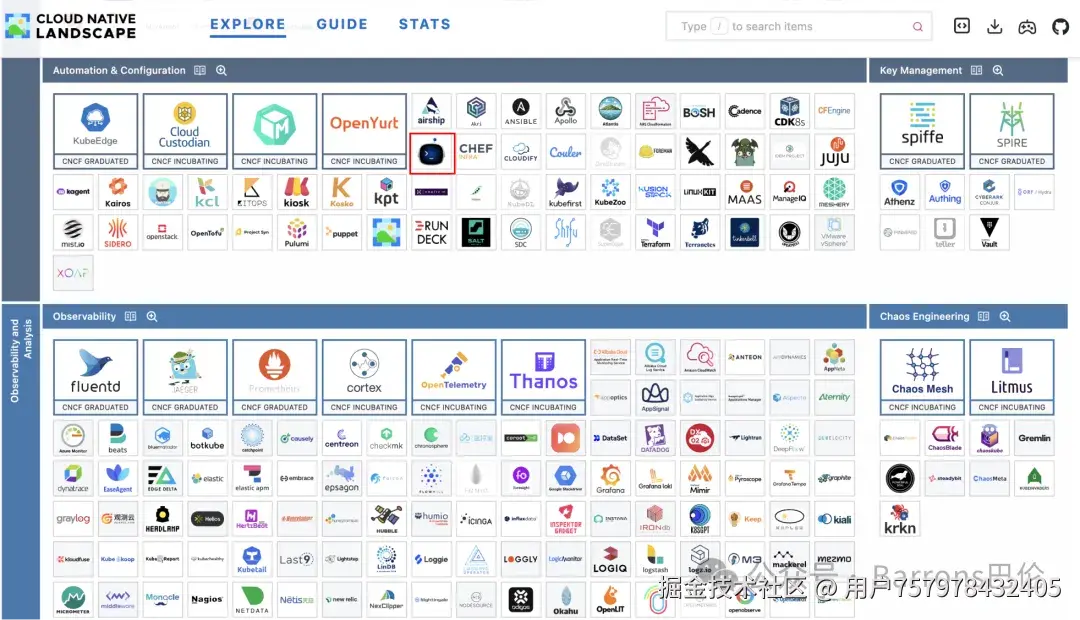Select the epsagon project icon
This screenshot has width=1080, height=620.
[342, 479]
